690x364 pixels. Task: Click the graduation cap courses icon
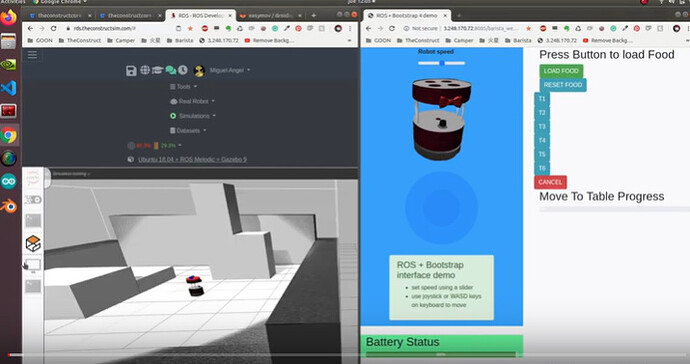coord(157,70)
